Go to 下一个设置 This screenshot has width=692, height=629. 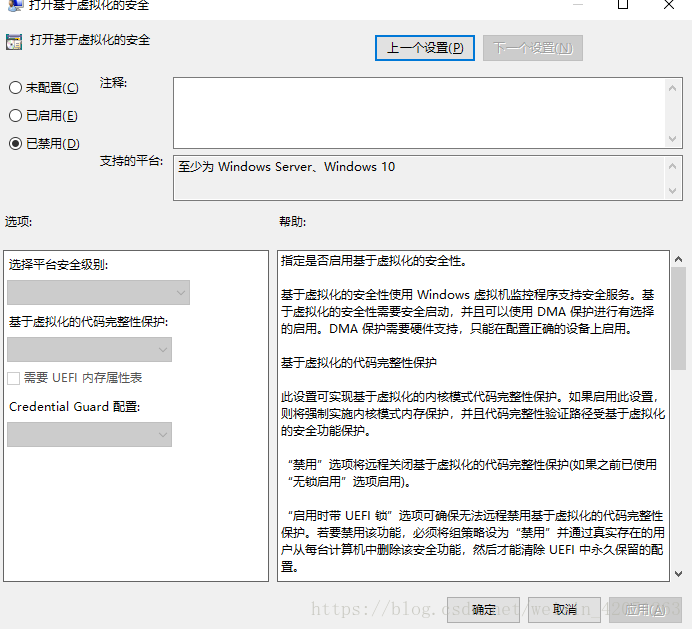point(532,47)
